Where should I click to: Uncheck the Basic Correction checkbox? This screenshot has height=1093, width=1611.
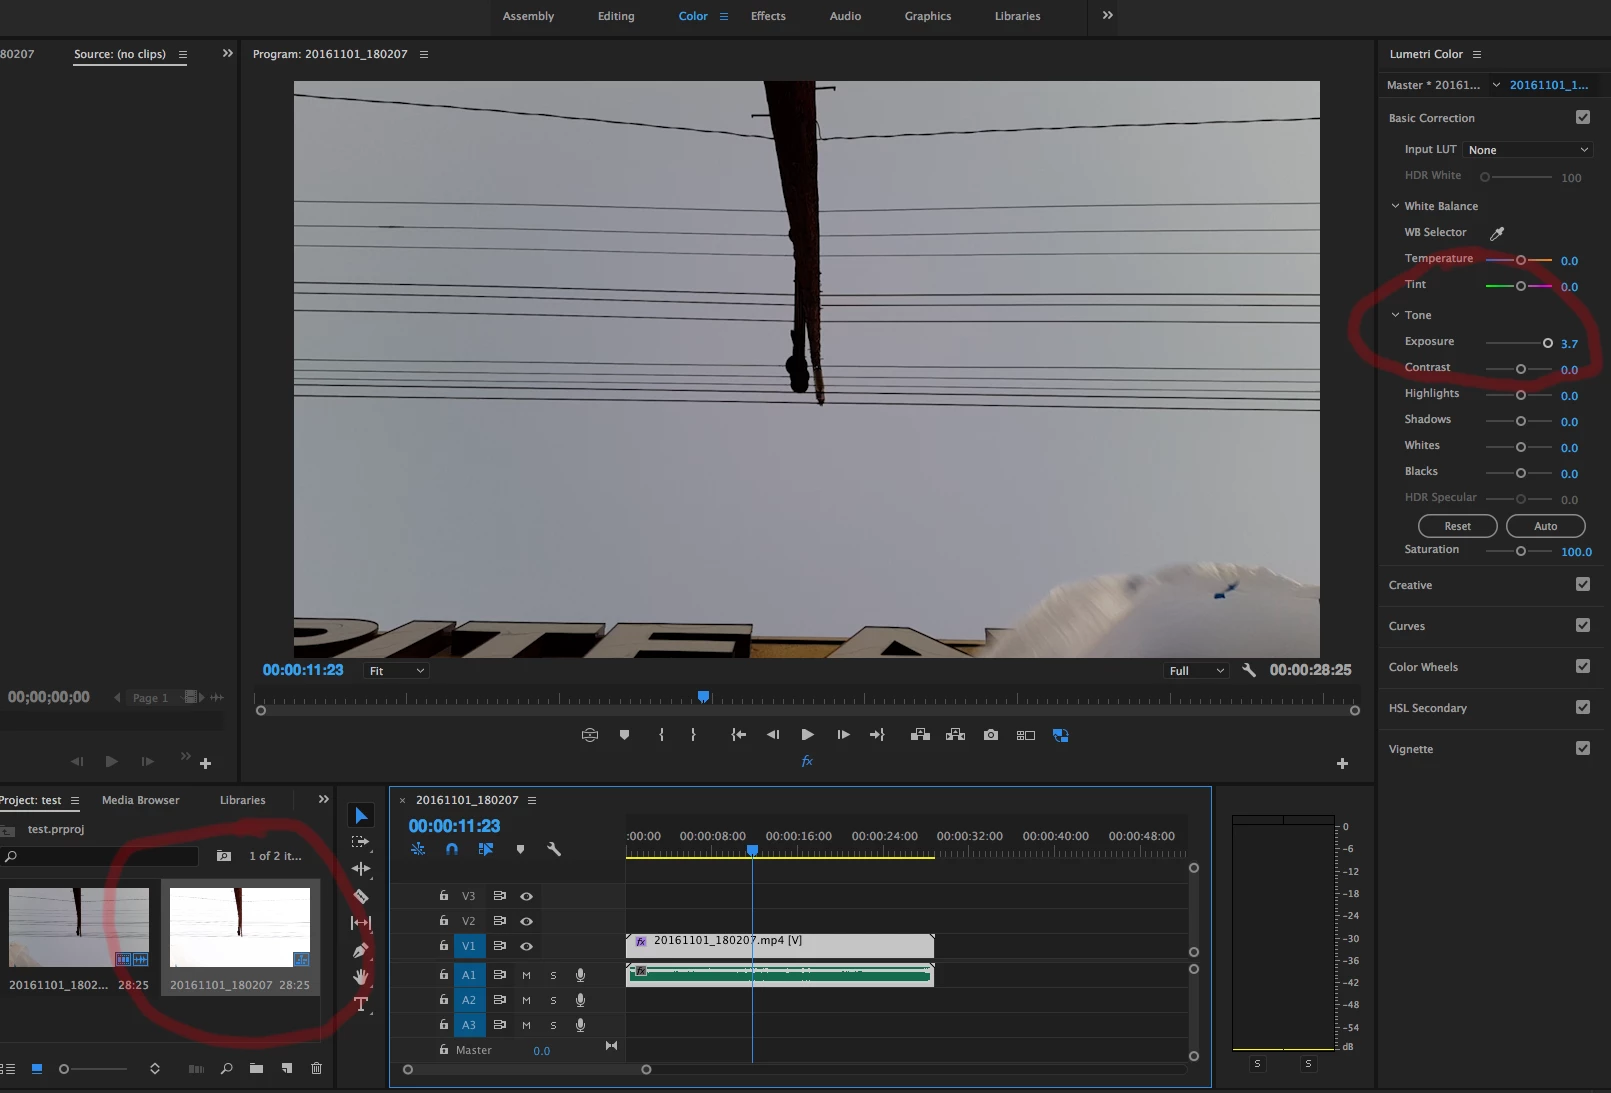1583,117
